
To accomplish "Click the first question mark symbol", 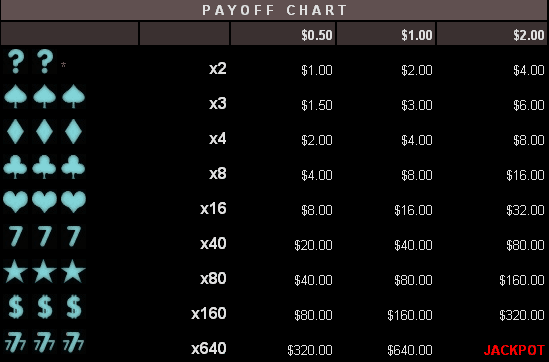I will (x=16, y=62).
